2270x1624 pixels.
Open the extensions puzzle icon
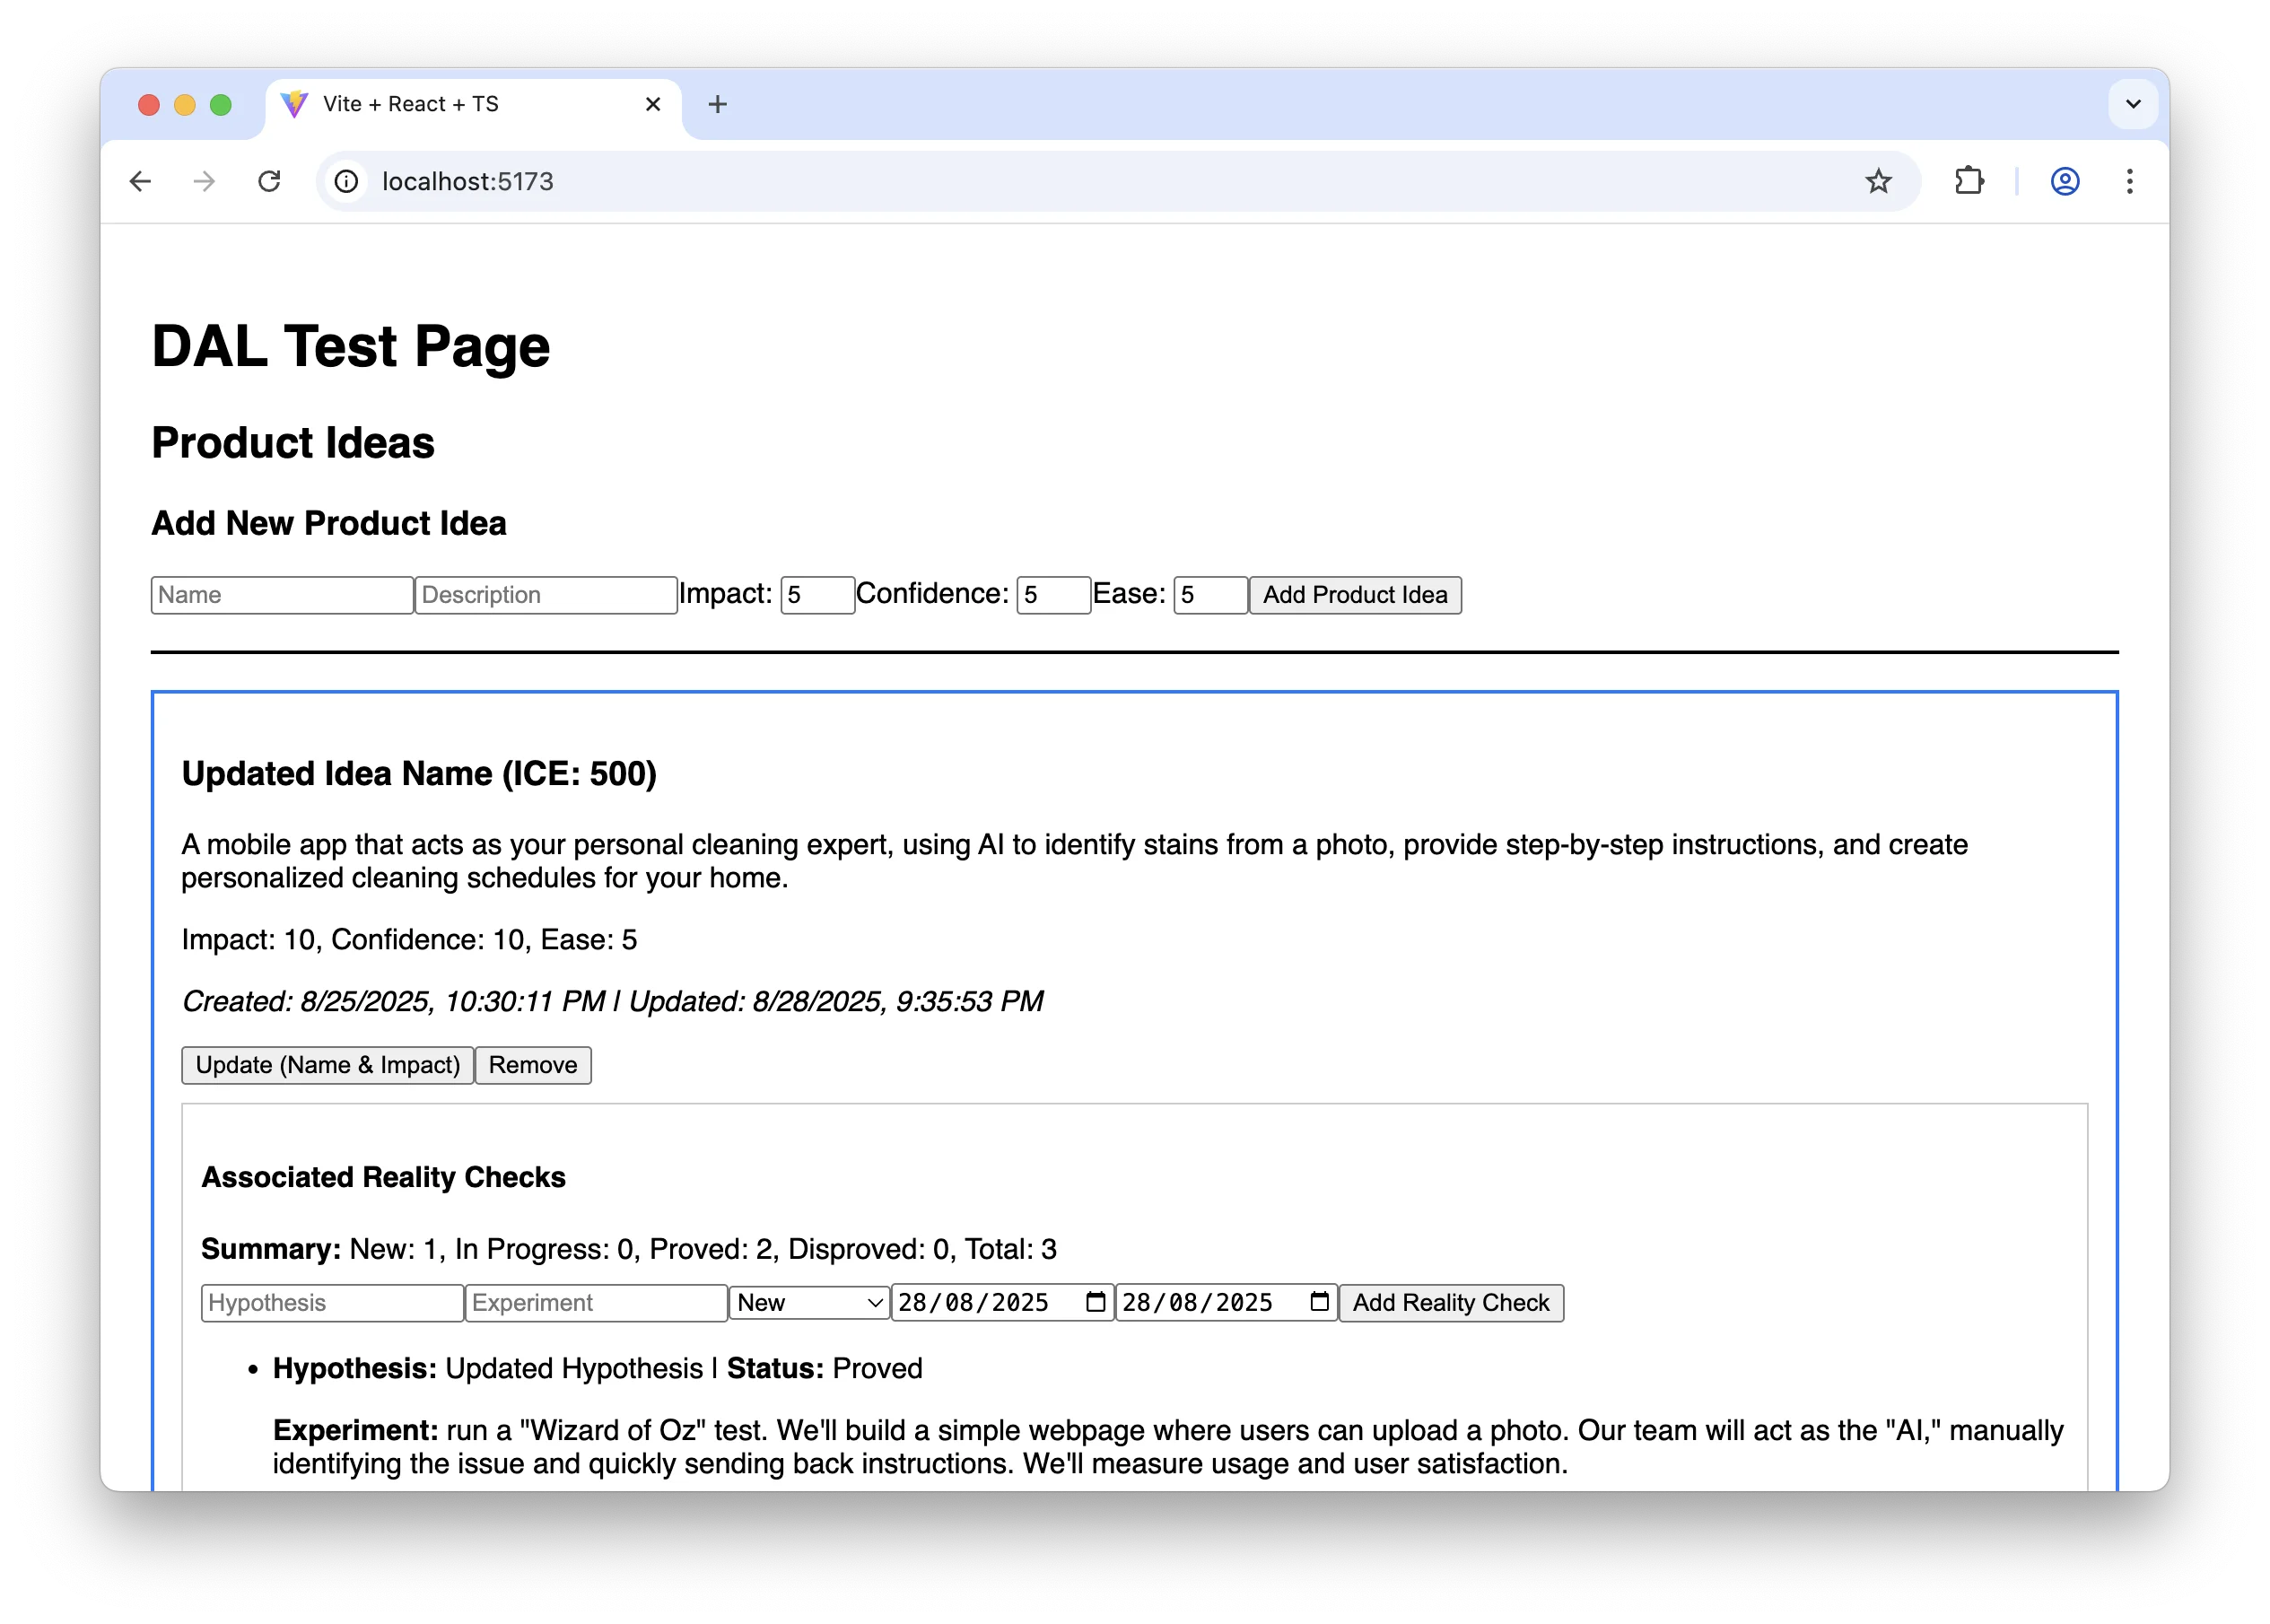(1968, 181)
